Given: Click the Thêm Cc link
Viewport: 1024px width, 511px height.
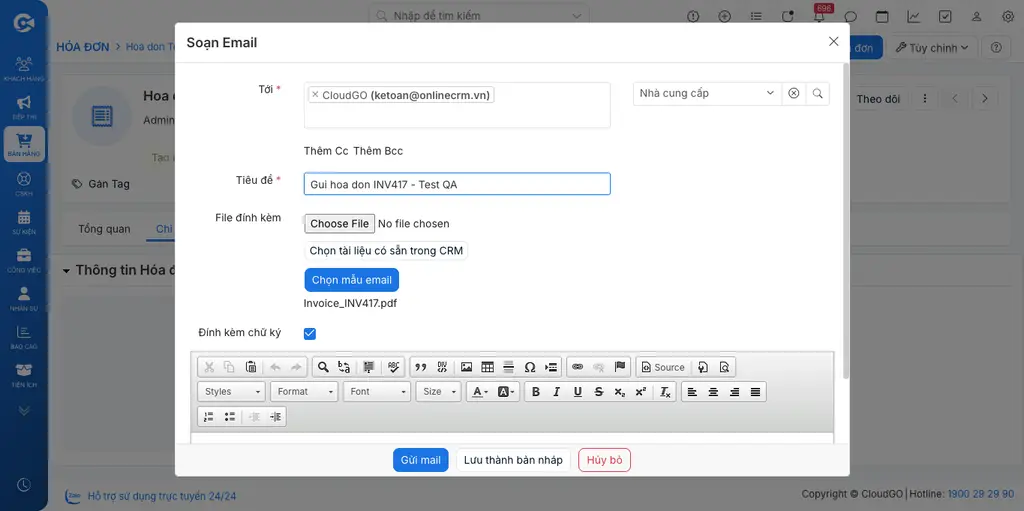Looking at the screenshot, I should [x=326, y=151].
